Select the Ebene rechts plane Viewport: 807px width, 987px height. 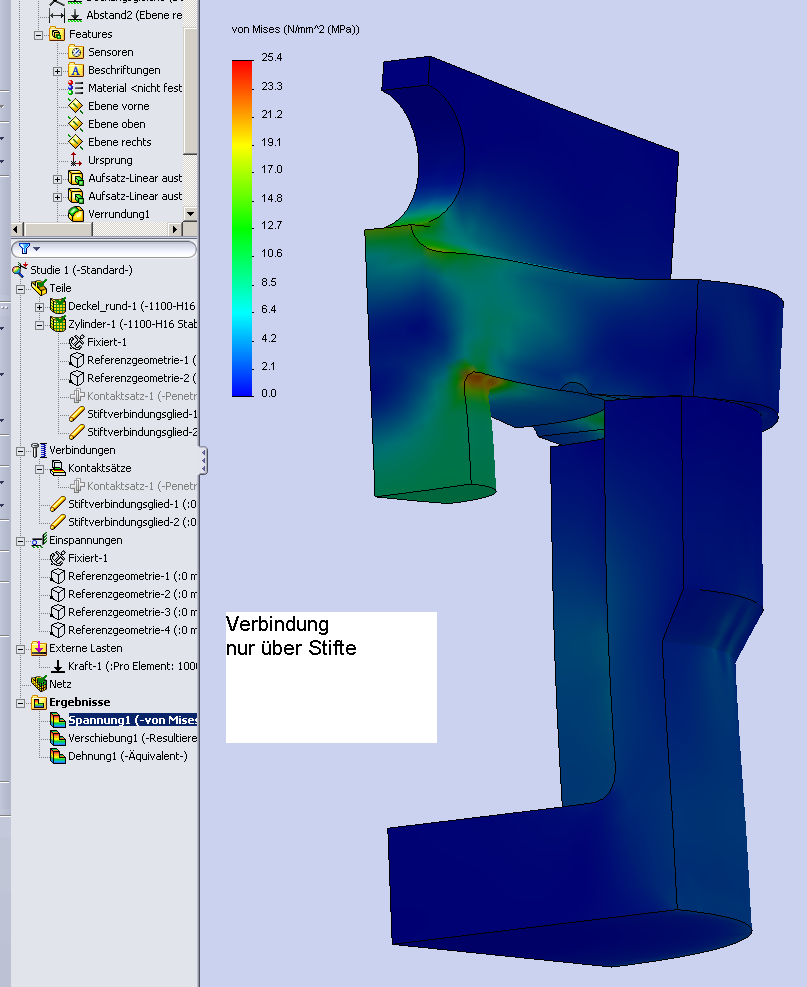coord(120,142)
